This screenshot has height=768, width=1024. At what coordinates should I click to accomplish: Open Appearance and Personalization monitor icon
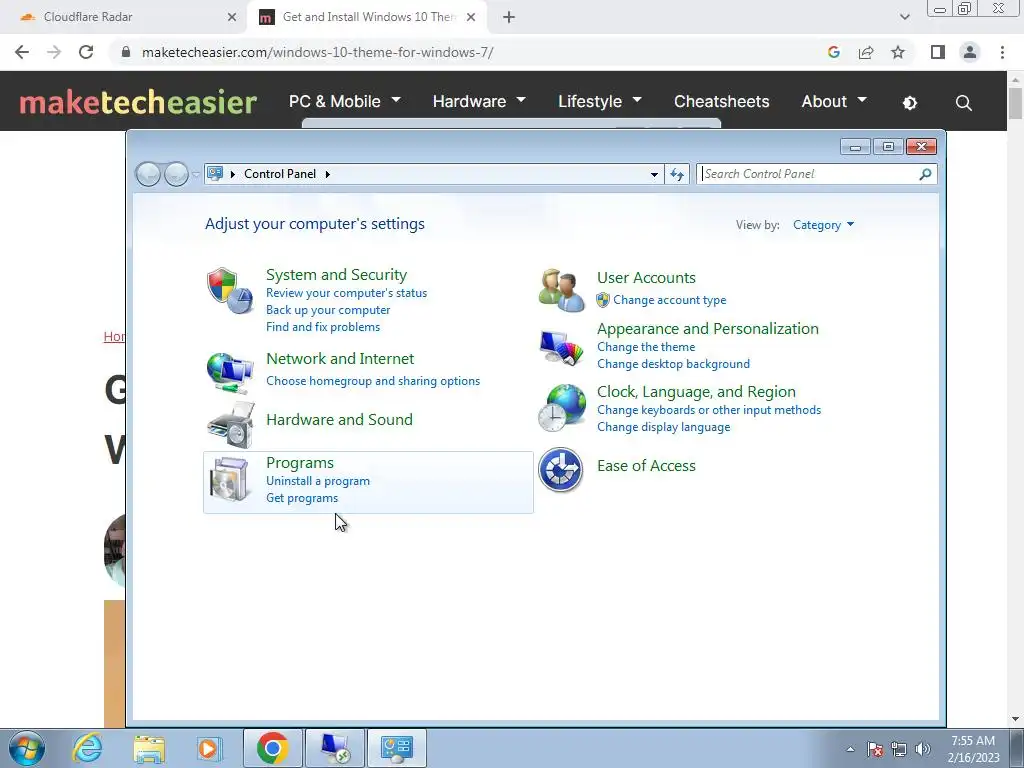tap(561, 347)
